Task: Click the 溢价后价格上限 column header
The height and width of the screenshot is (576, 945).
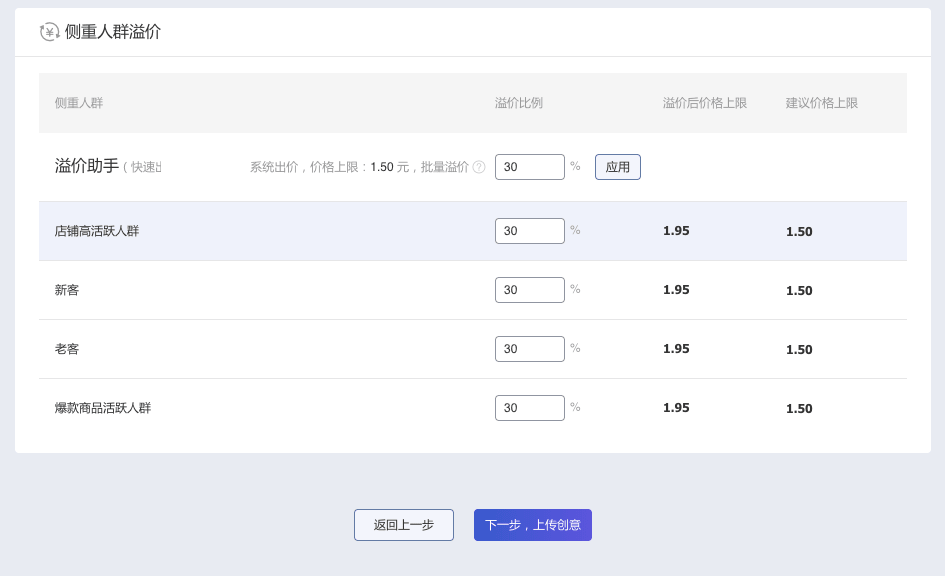Action: click(704, 103)
